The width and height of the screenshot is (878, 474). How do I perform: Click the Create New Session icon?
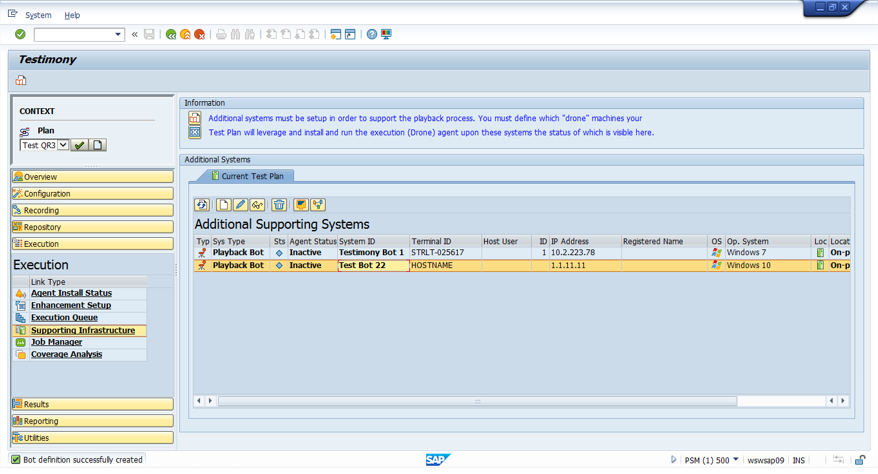click(x=336, y=35)
